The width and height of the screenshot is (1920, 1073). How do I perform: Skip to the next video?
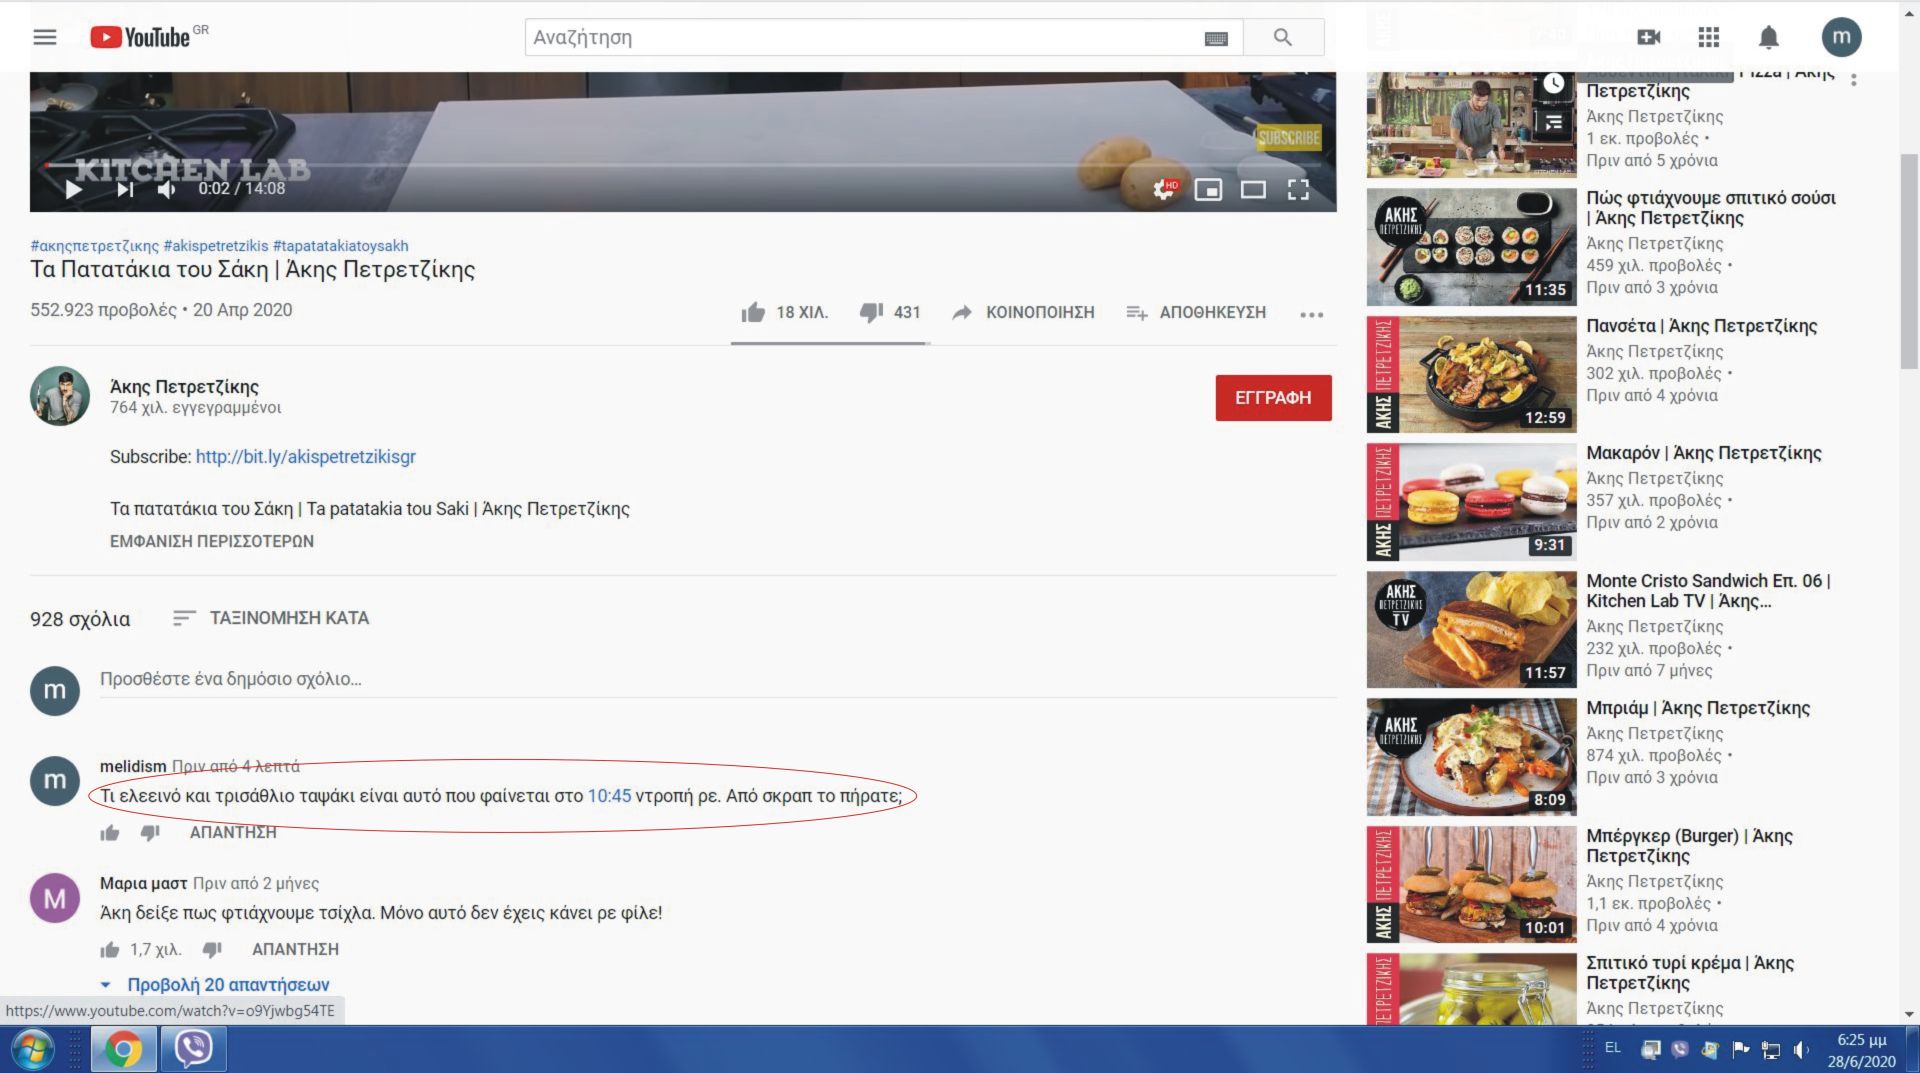pos(125,189)
